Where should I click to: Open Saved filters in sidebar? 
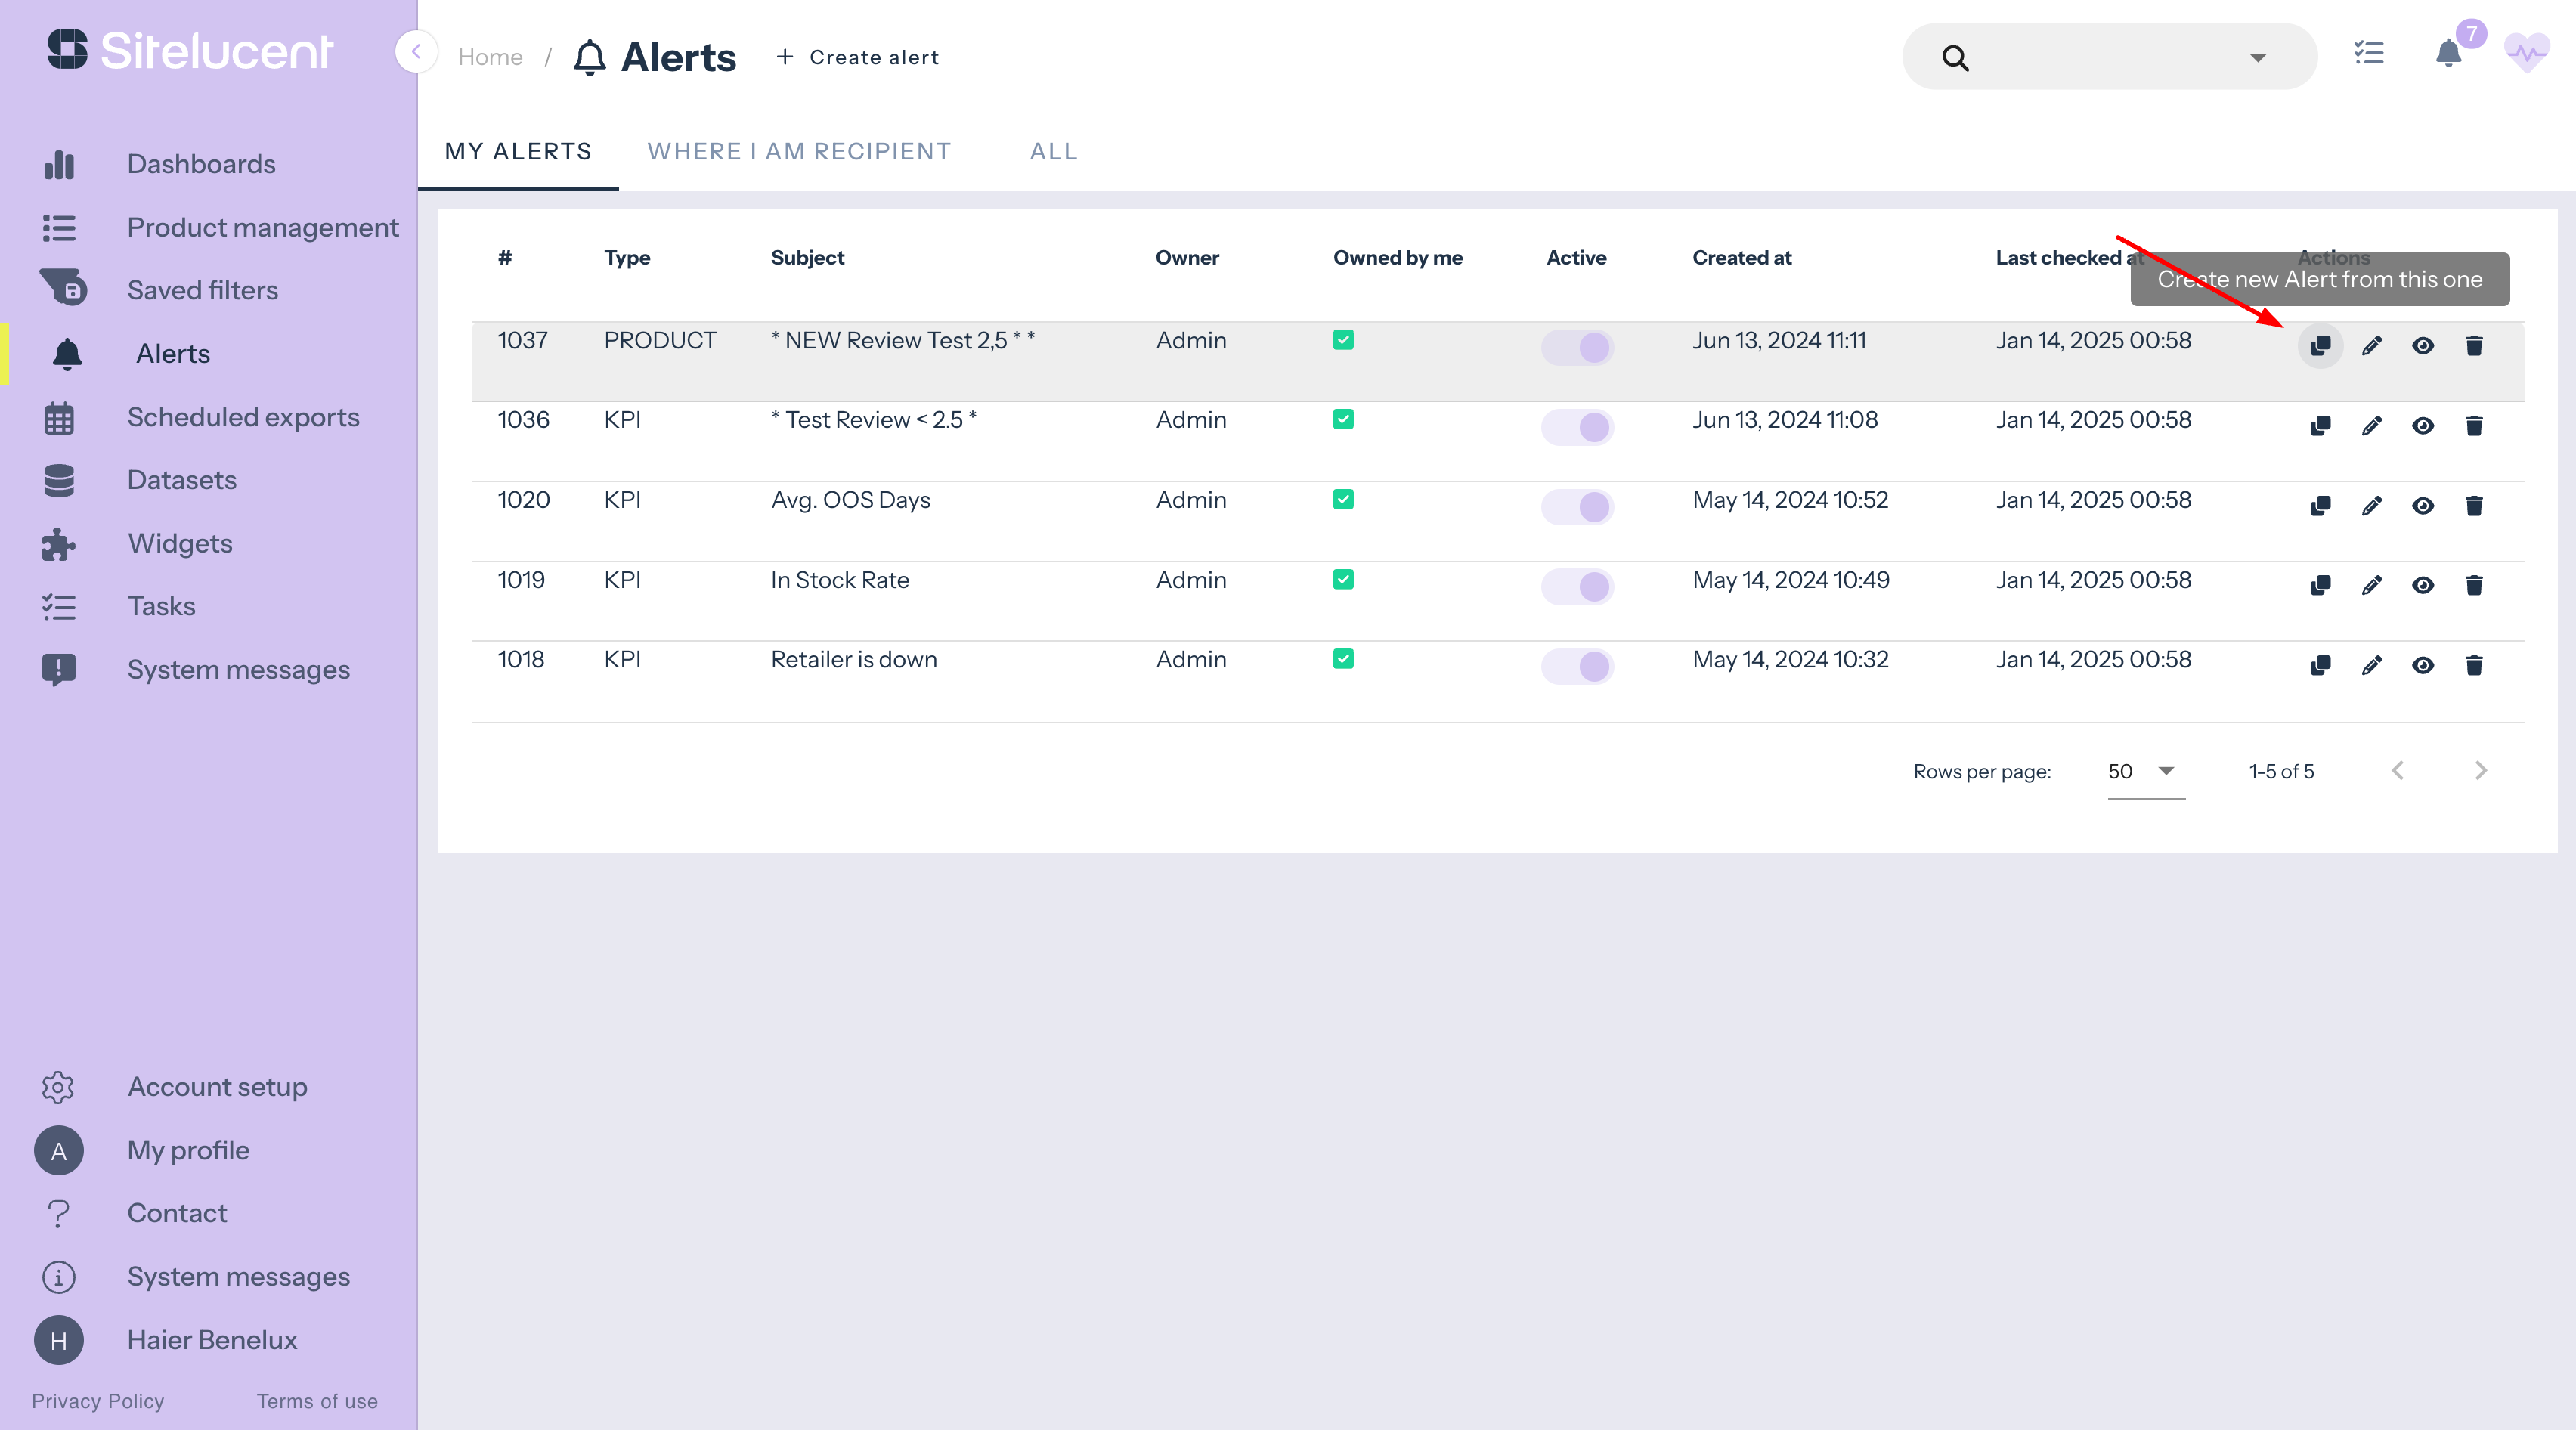point(202,290)
